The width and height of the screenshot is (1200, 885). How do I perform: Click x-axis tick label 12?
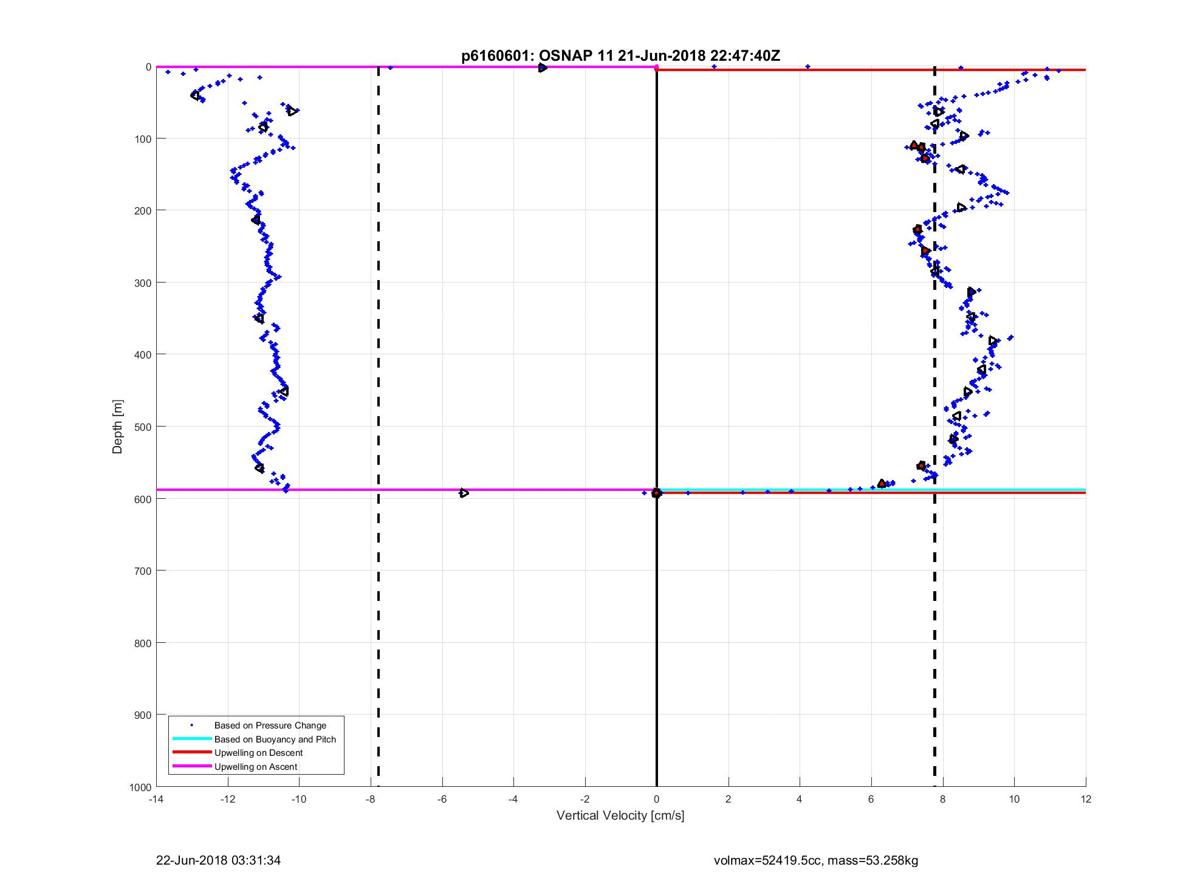[x=1086, y=799]
